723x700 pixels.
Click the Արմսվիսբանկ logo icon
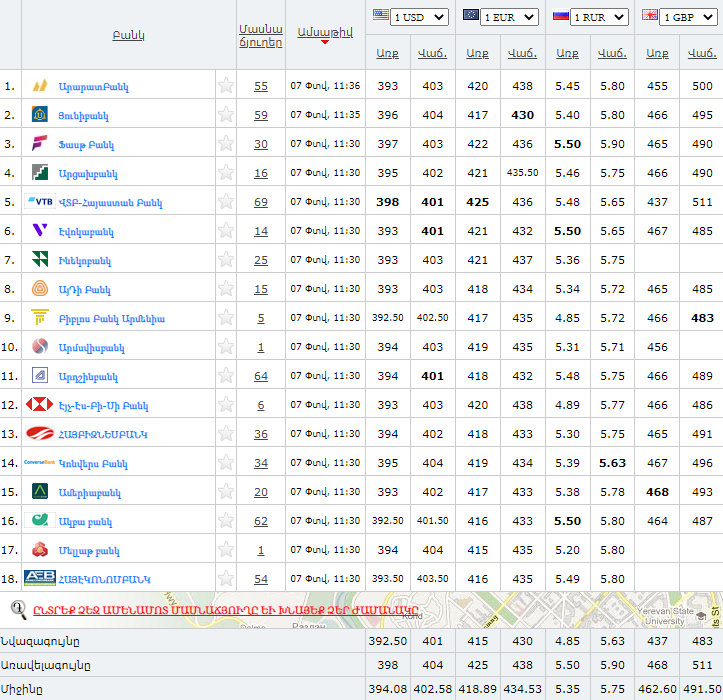click(40, 346)
